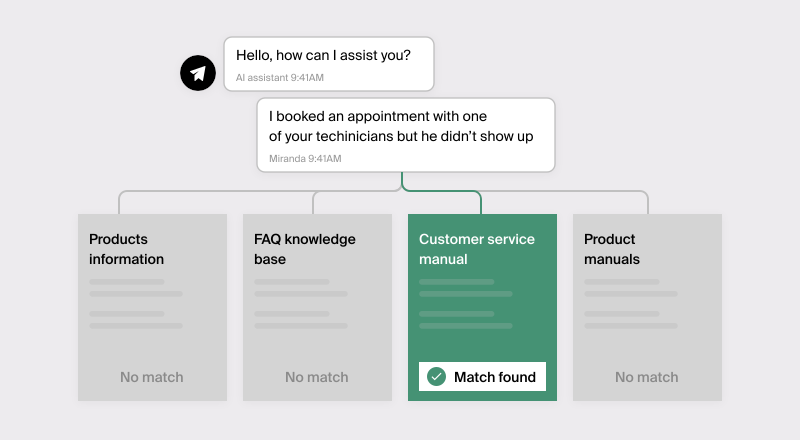The height and width of the screenshot is (440, 800).
Task: Select the "Hello, how can I assist you?" message
Action: coord(329,54)
